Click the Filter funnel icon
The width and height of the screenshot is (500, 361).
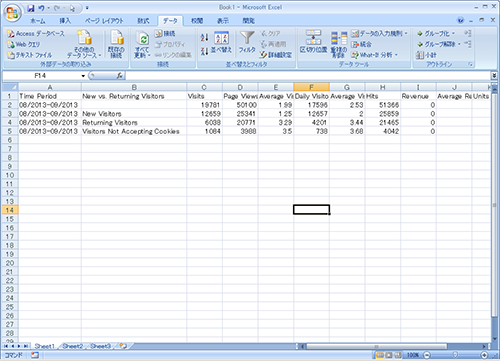pyautogui.click(x=247, y=38)
